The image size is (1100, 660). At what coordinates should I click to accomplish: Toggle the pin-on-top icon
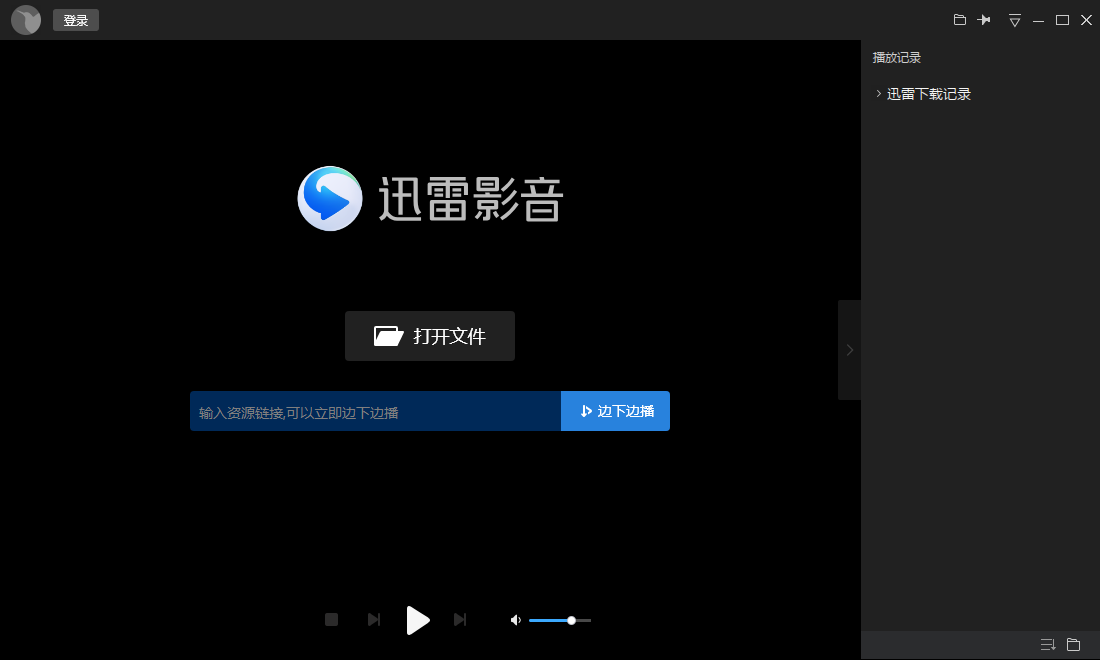pyautogui.click(x=985, y=20)
